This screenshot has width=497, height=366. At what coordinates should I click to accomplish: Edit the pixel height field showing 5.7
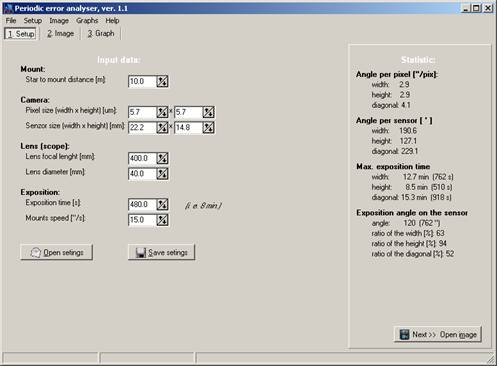(188, 112)
